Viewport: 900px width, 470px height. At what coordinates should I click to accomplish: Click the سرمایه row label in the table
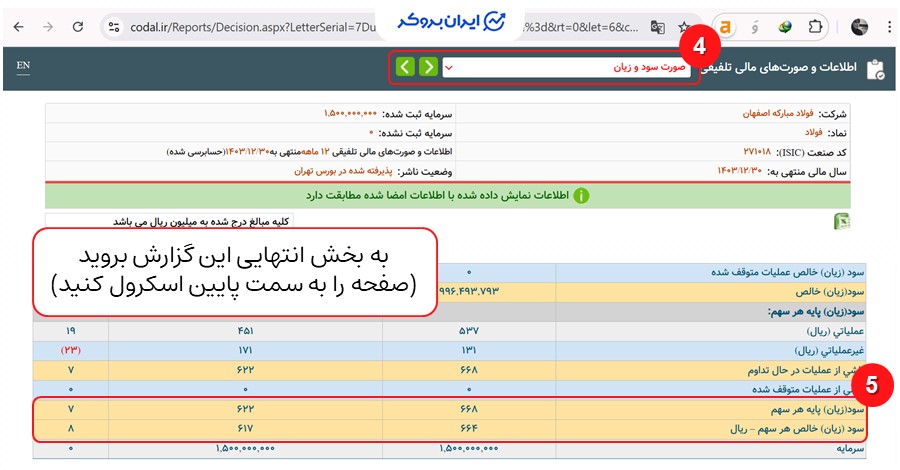[x=850, y=449]
